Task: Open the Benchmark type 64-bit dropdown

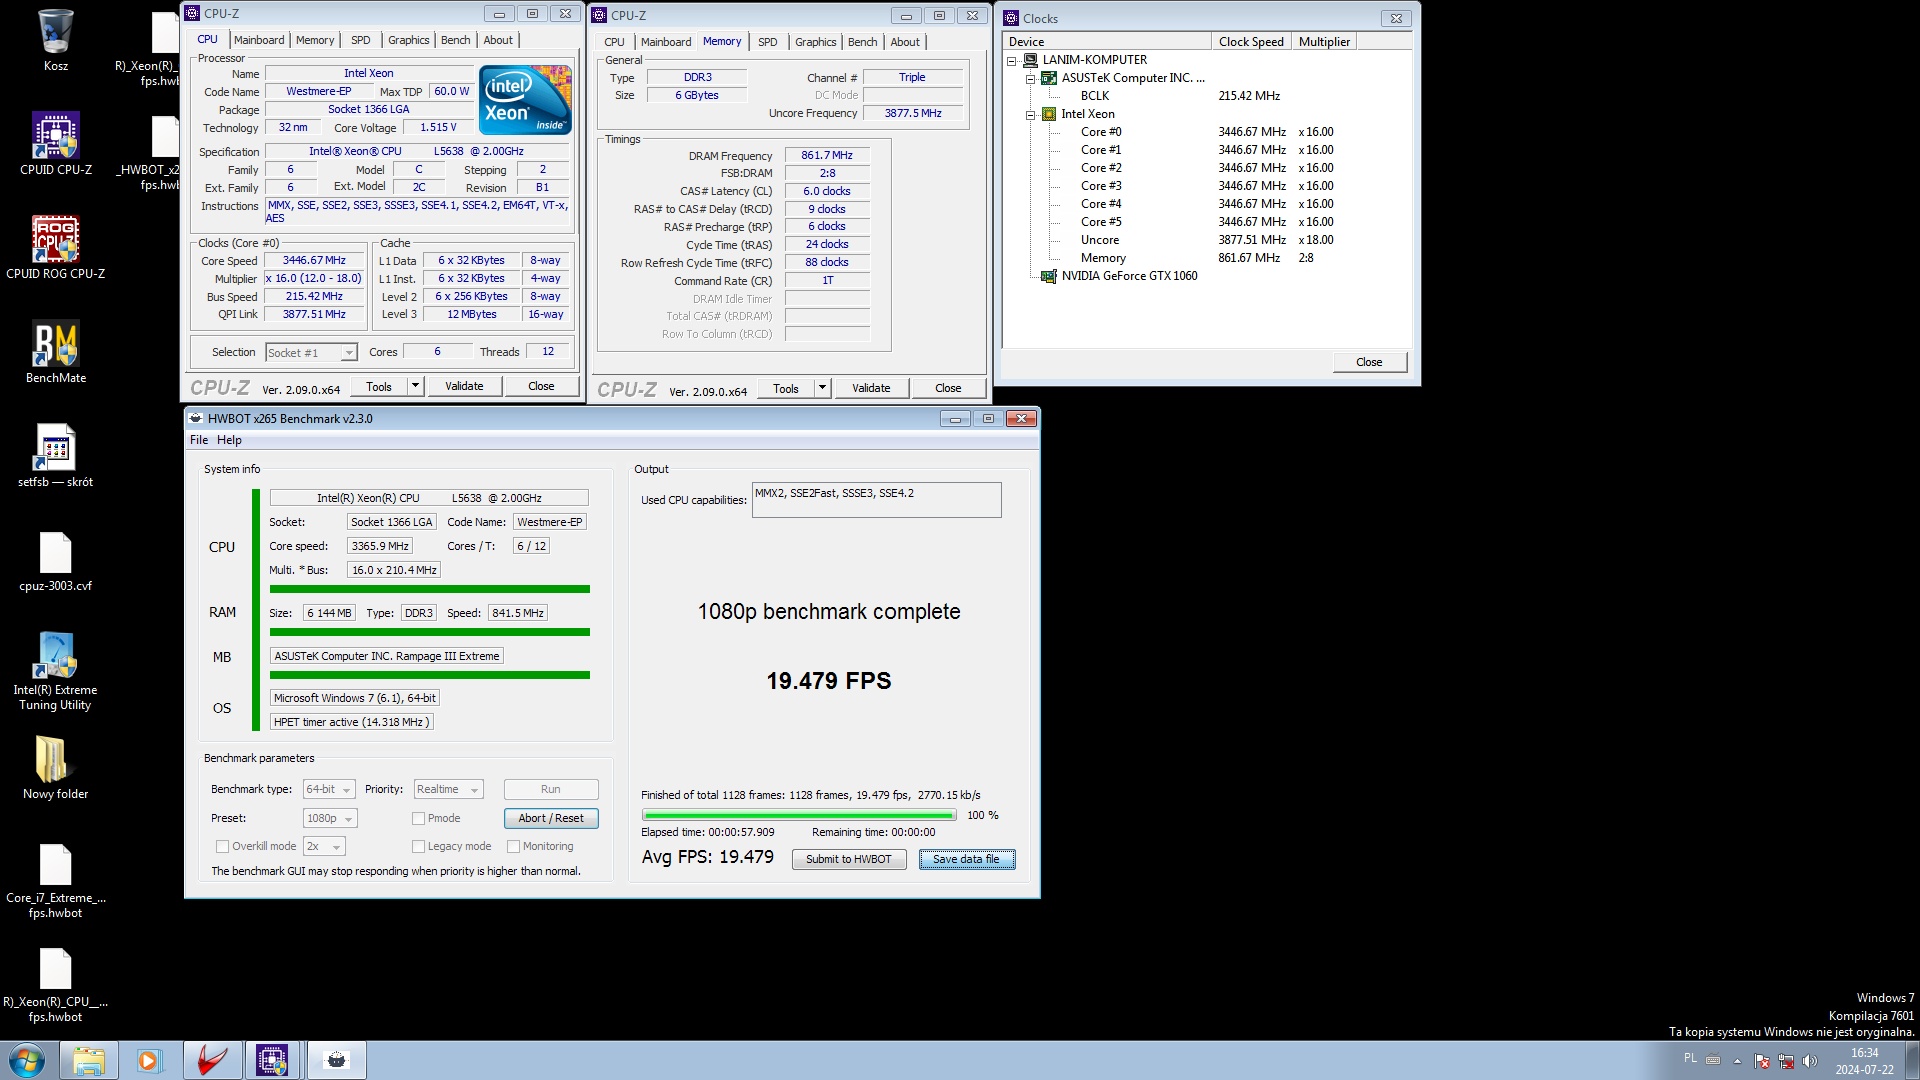Action: [x=329, y=789]
